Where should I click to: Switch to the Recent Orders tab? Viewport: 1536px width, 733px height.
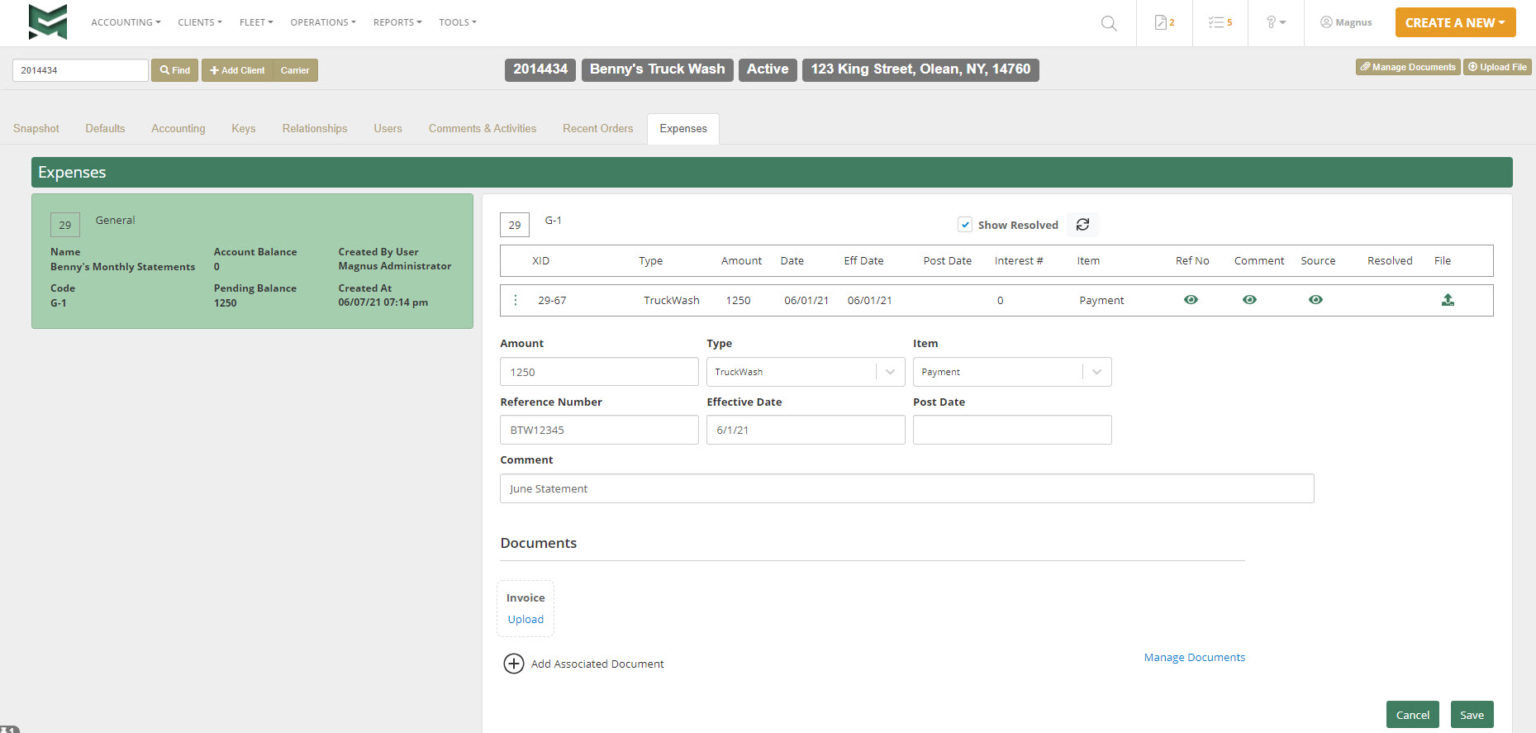point(597,128)
